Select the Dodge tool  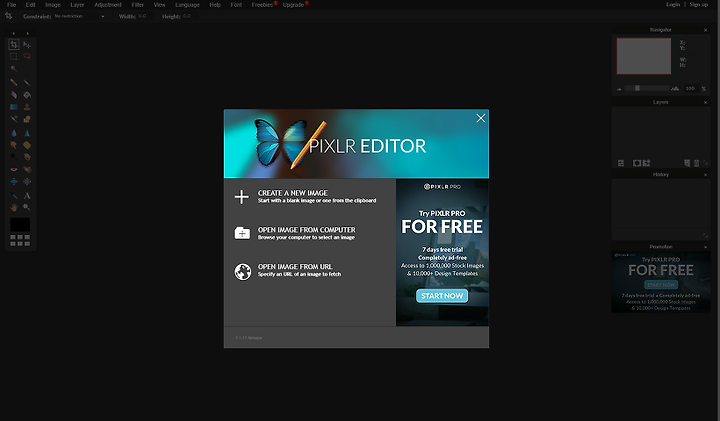pyautogui.click(x=14, y=157)
